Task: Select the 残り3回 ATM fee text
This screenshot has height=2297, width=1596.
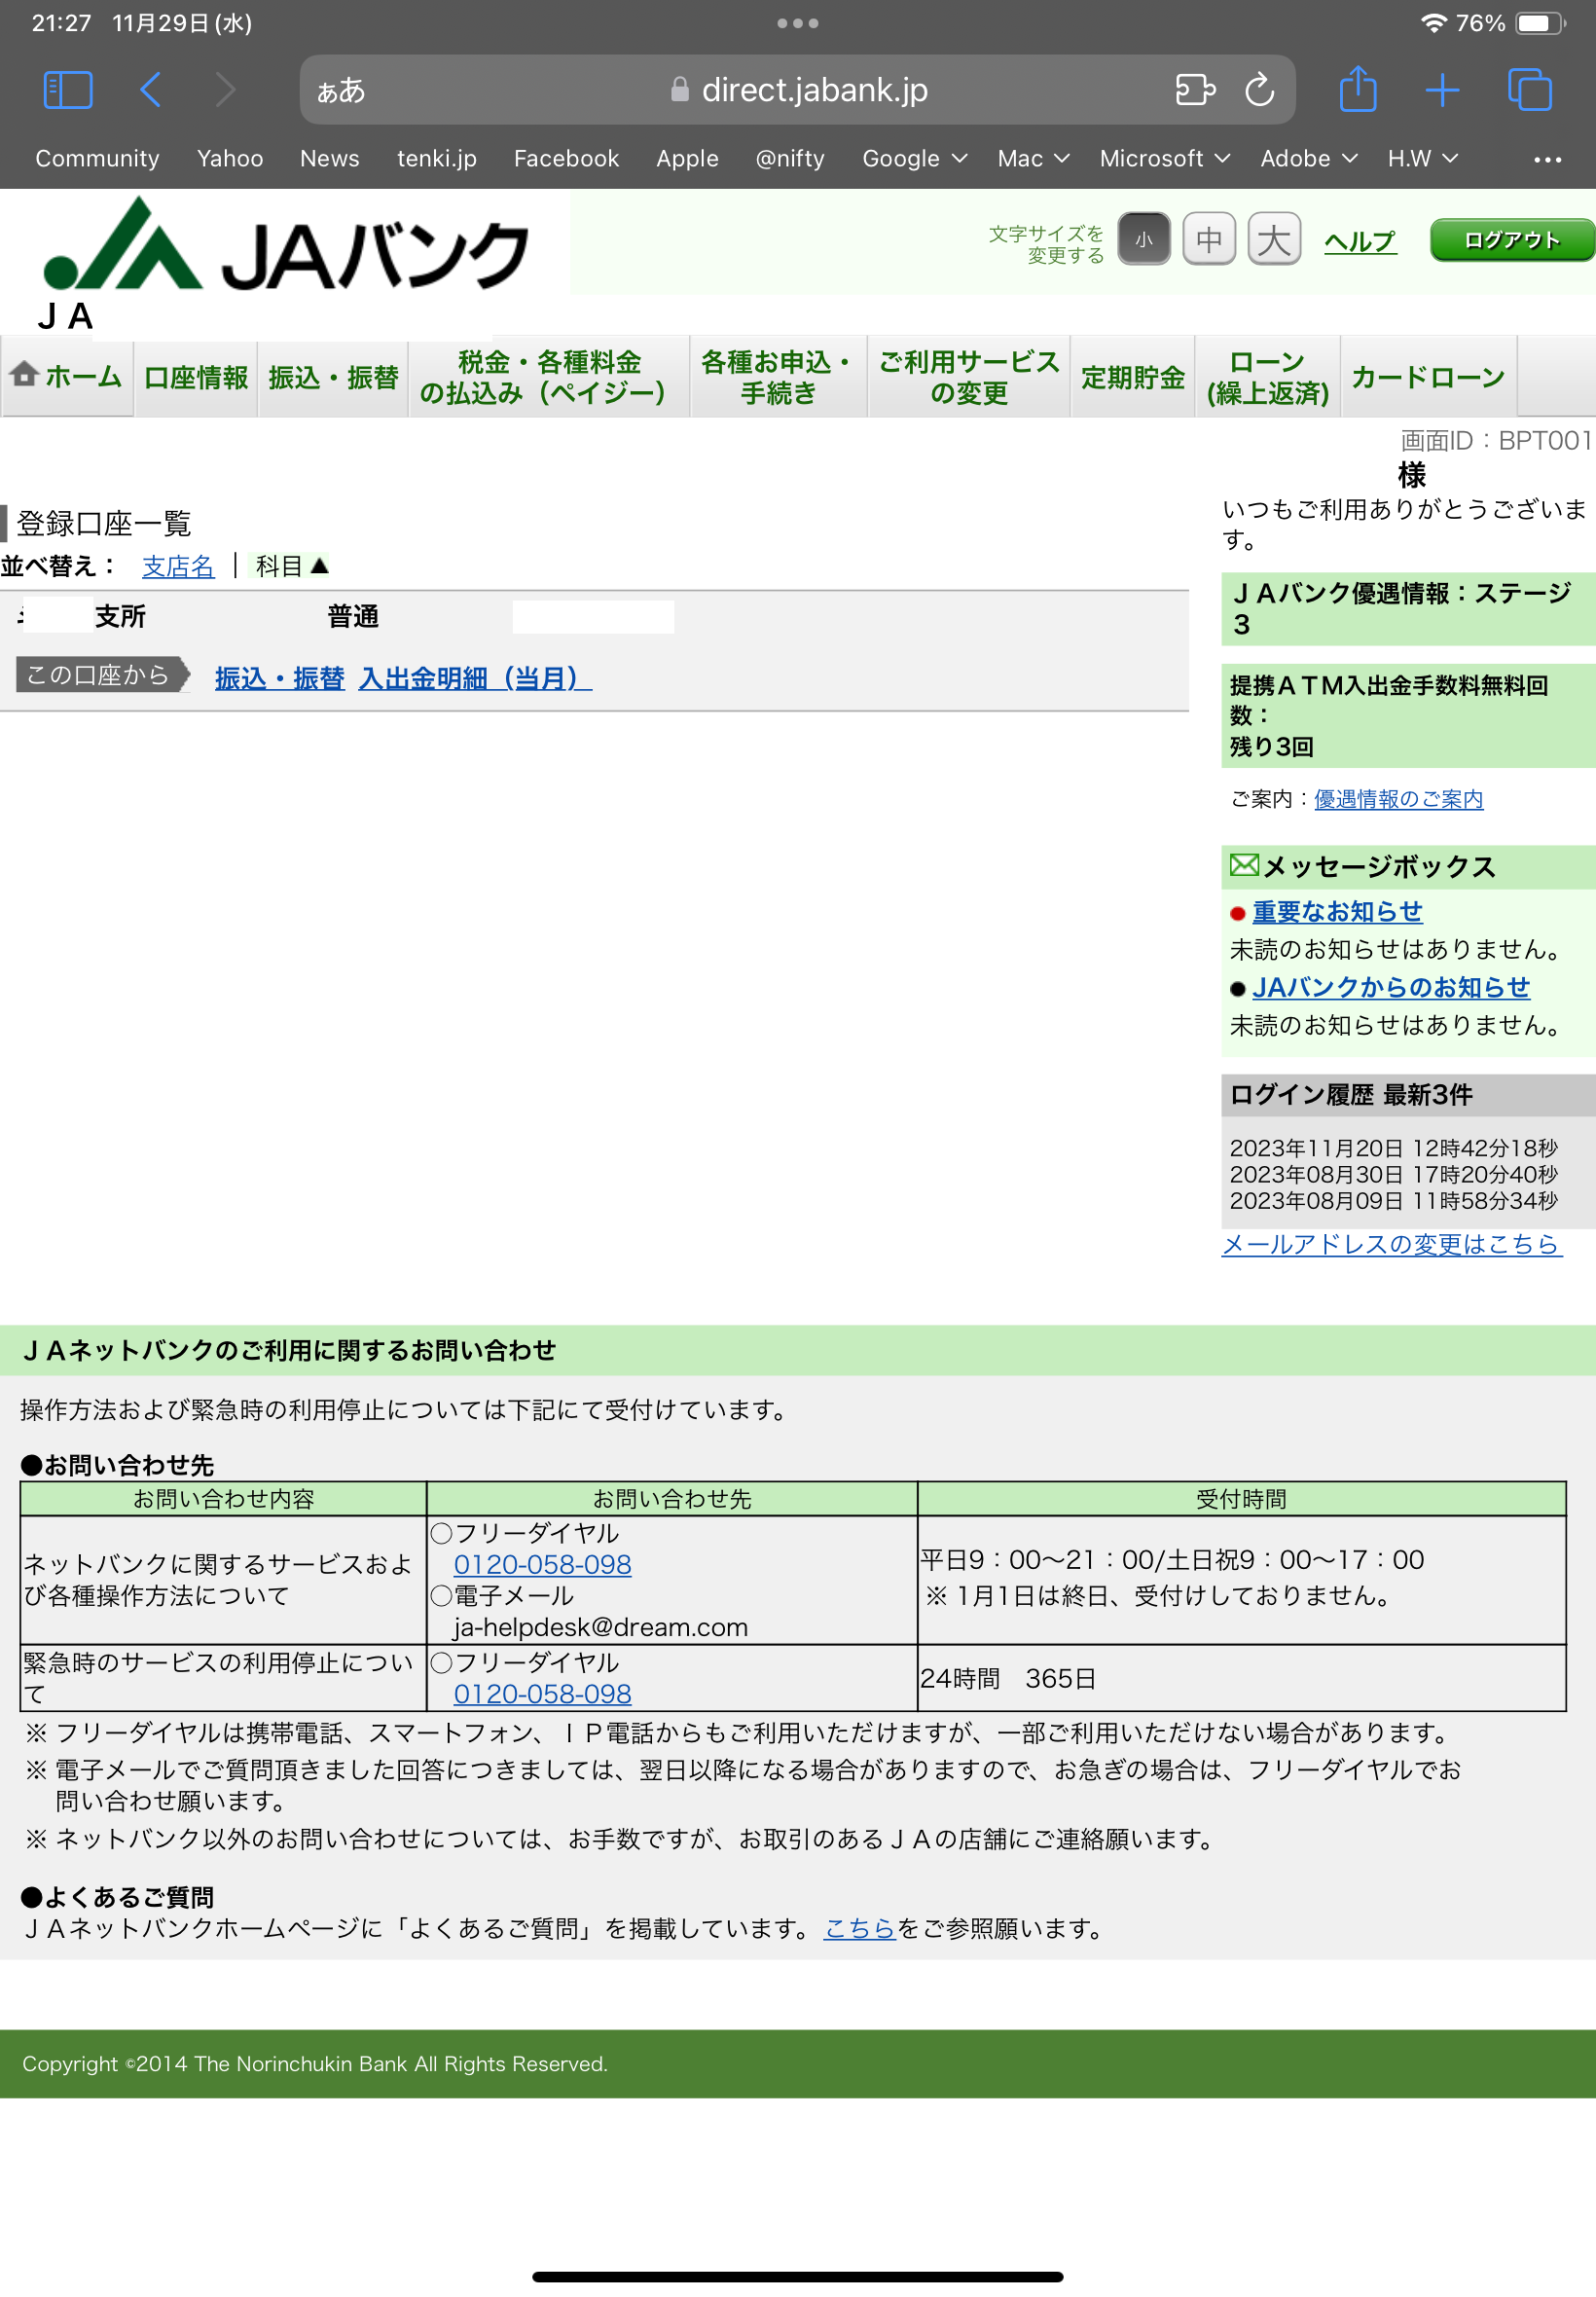Action: click(x=1271, y=746)
